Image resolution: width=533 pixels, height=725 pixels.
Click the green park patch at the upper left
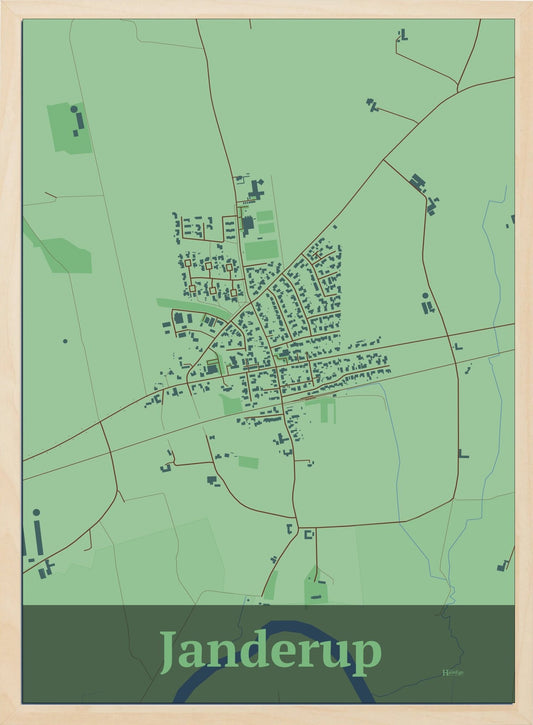coord(69,128)
